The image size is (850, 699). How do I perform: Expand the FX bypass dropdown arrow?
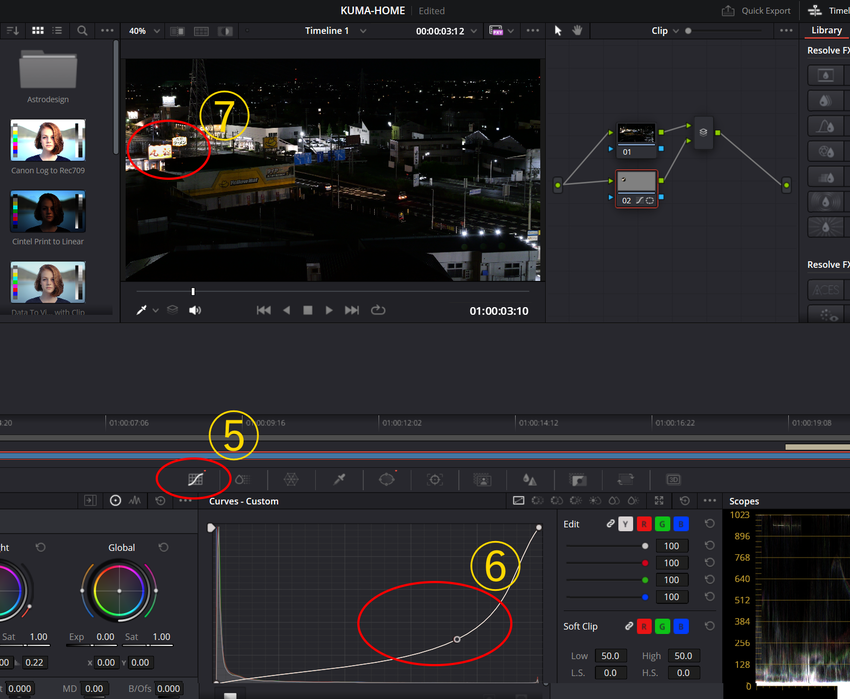(511, 31)
